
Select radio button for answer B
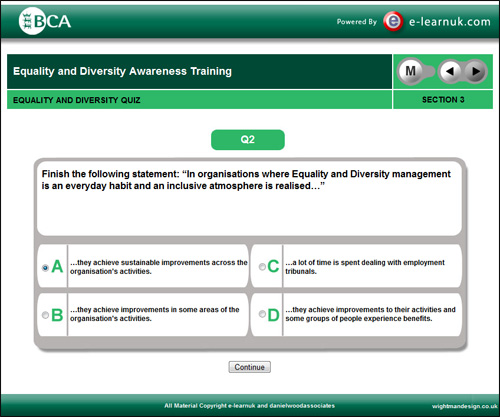pyautogui.click(x=45, y=315)
